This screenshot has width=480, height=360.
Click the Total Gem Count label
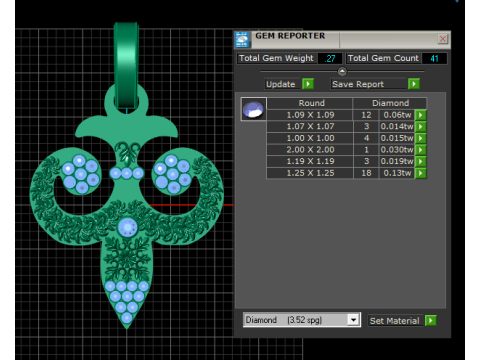pyautogui.click(x=383, y=58)
